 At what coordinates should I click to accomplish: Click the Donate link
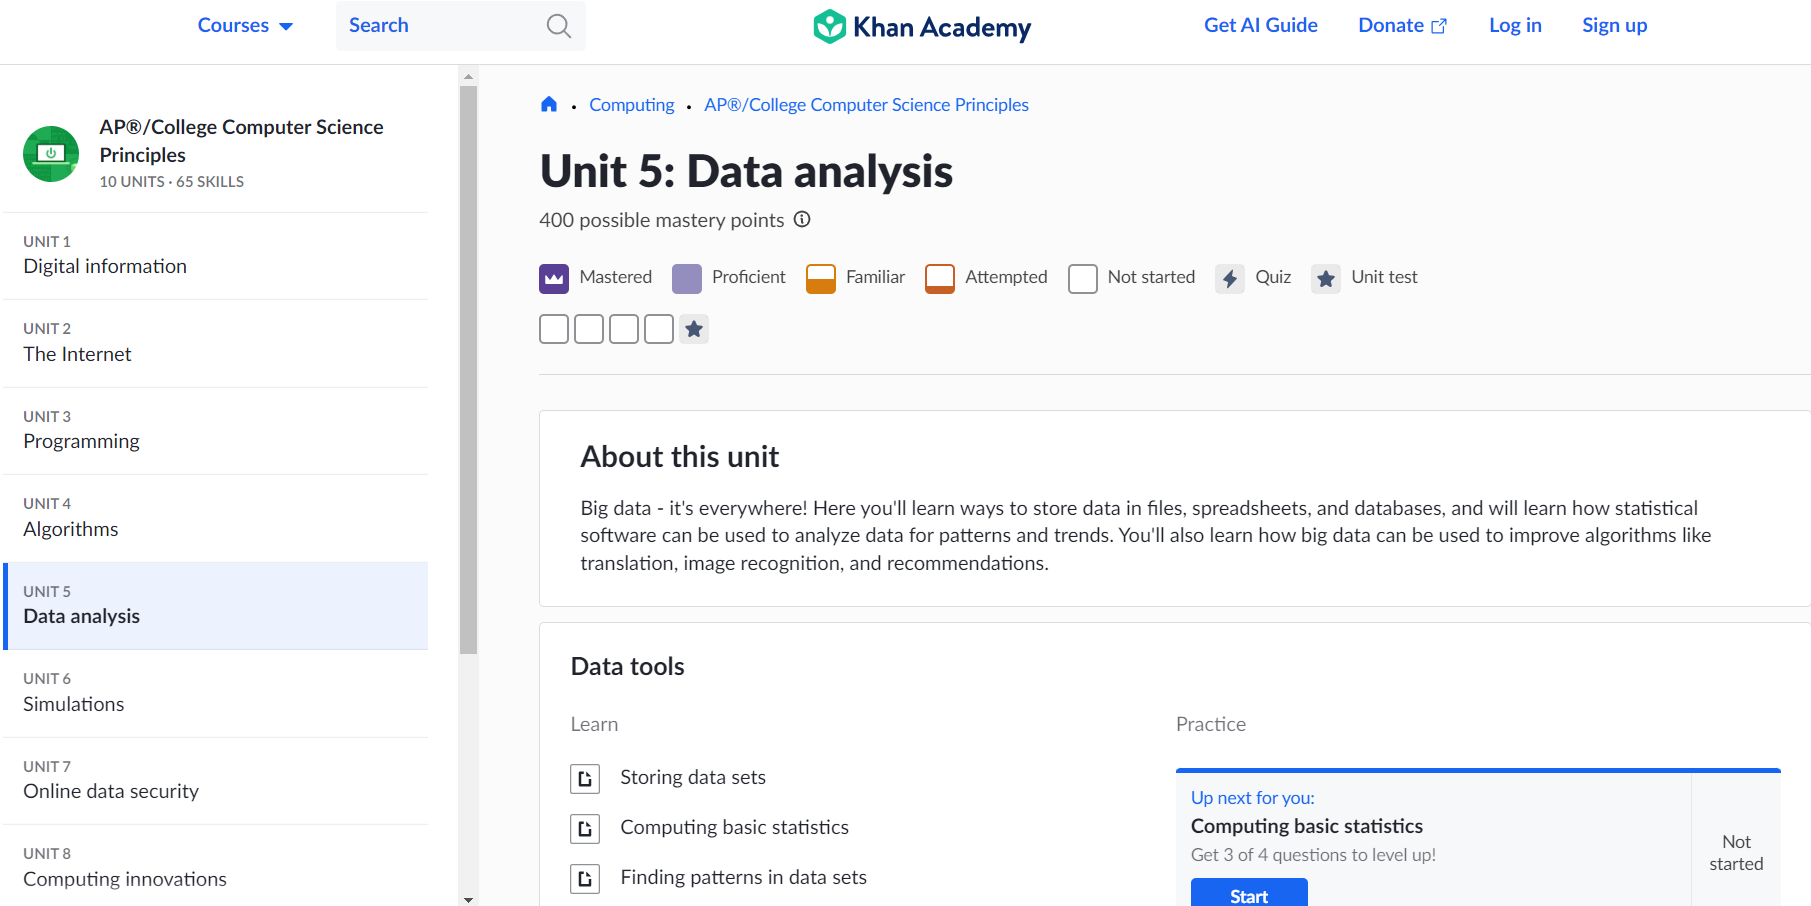point(1402,26)
